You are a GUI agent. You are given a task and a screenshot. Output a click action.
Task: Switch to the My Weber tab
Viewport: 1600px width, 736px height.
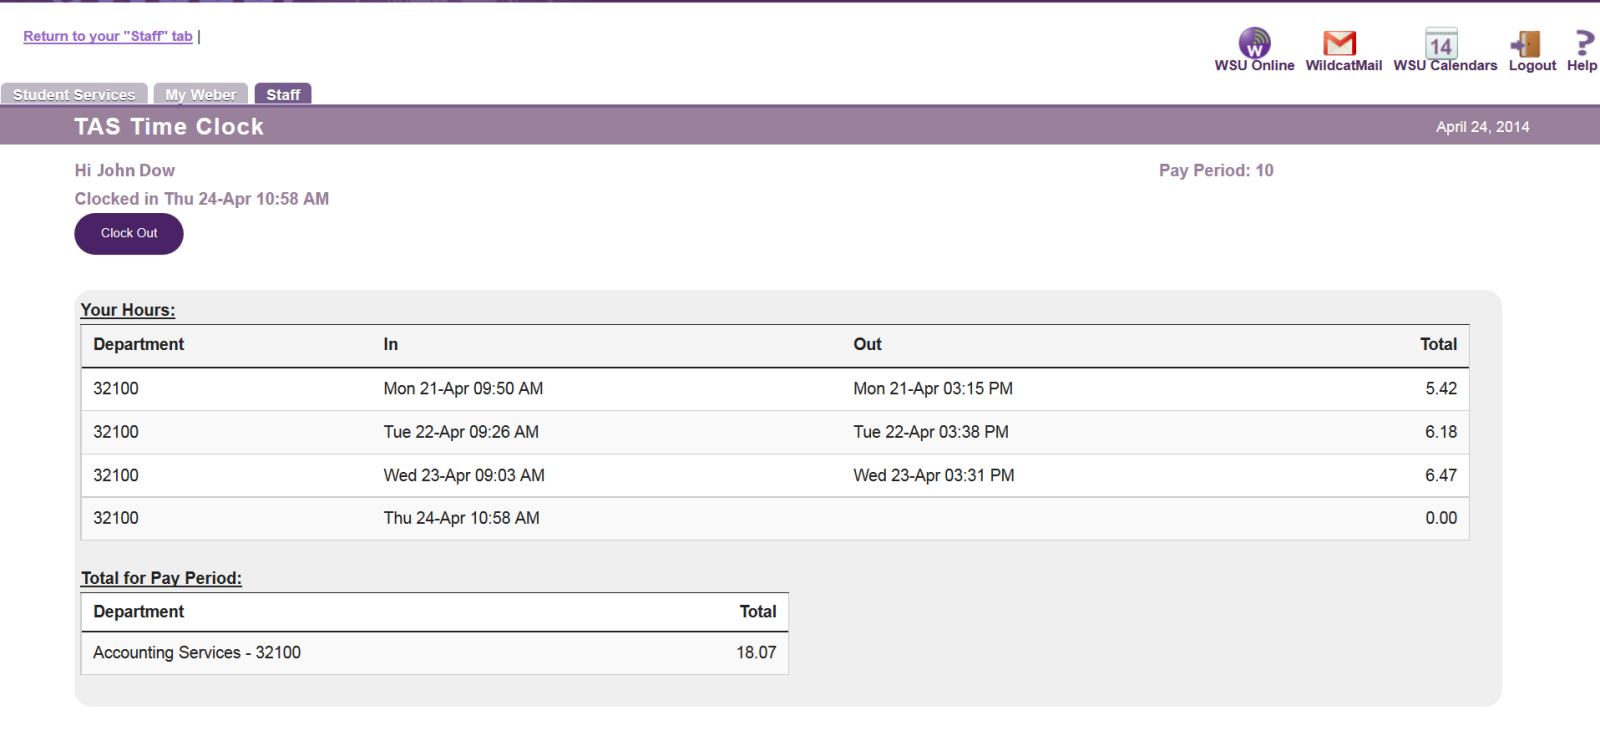pos(201,94)
